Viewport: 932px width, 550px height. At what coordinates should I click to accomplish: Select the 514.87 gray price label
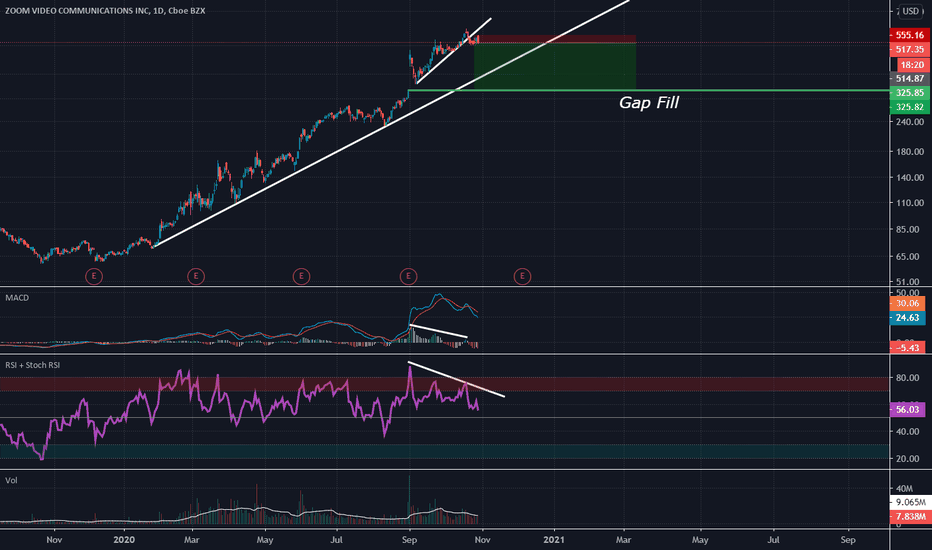[x=909, y=78]
